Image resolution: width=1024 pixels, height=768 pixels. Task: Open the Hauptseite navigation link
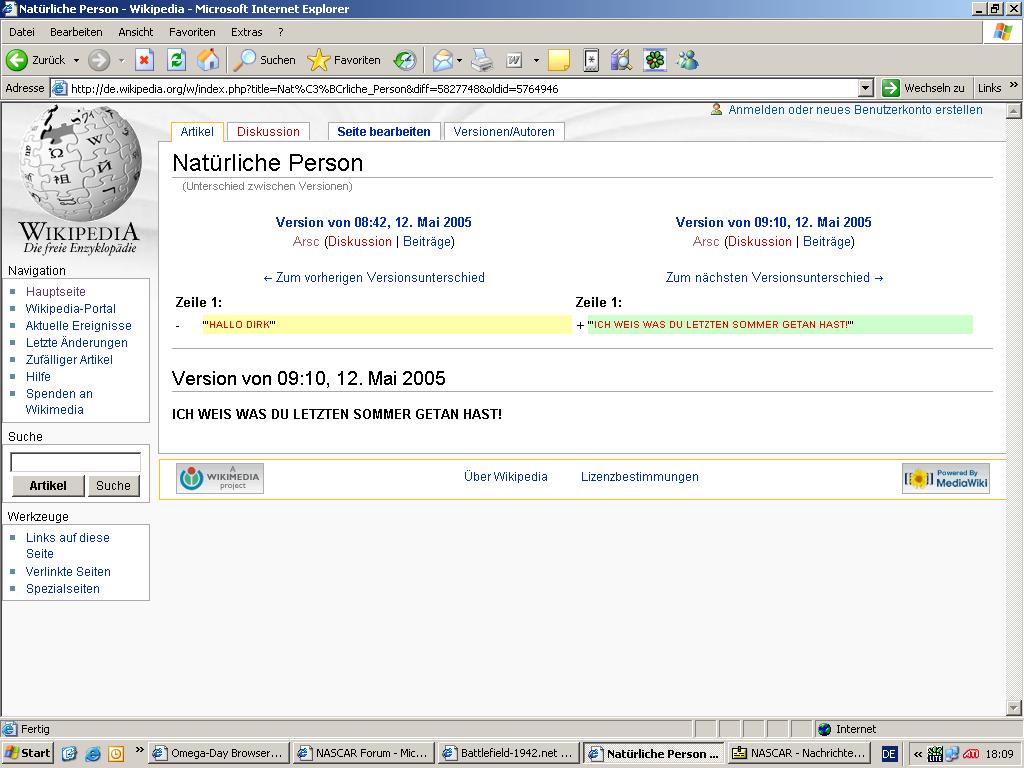click(x=56, y=292)
